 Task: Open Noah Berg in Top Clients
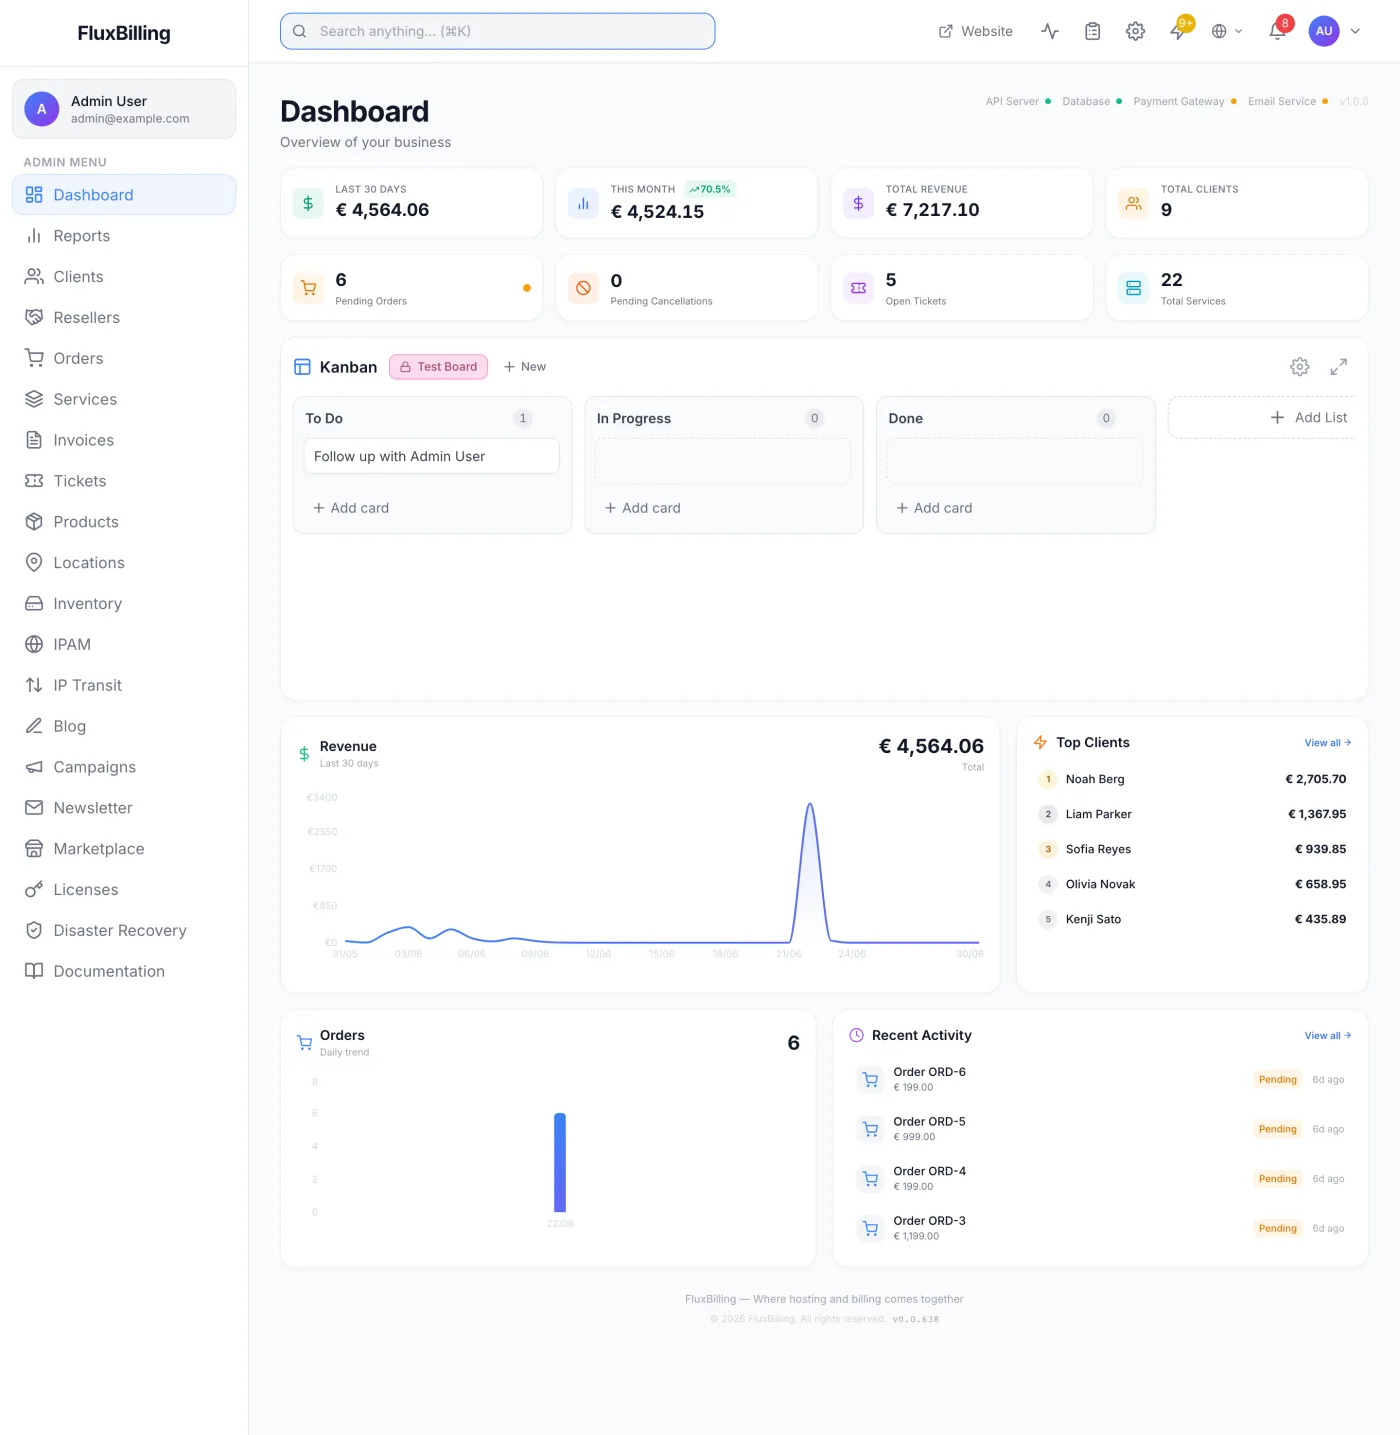pos(1192,779)
